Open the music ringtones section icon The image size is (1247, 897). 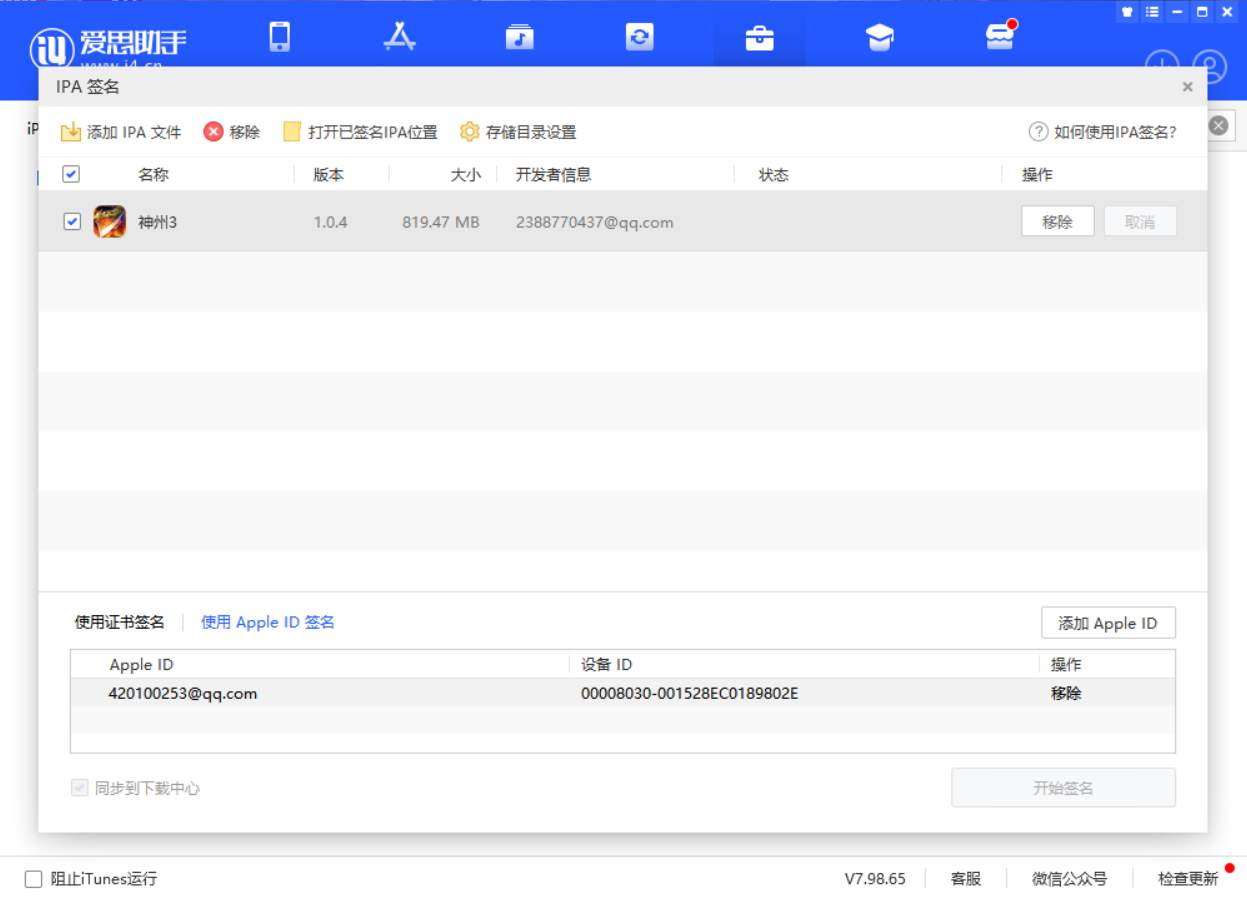519,37
